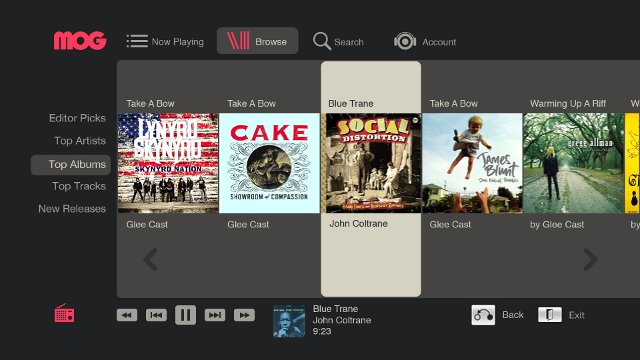The image size is (640, 360).
Task: Click Take A Bow above James Blunt cover
Action: 454,104
